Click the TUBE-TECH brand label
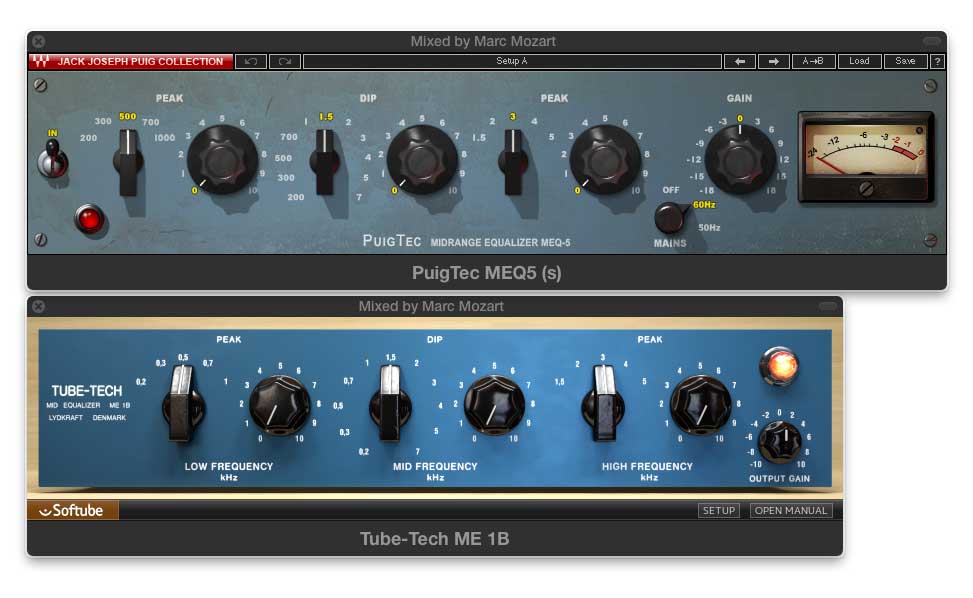 tap(87, 391)
